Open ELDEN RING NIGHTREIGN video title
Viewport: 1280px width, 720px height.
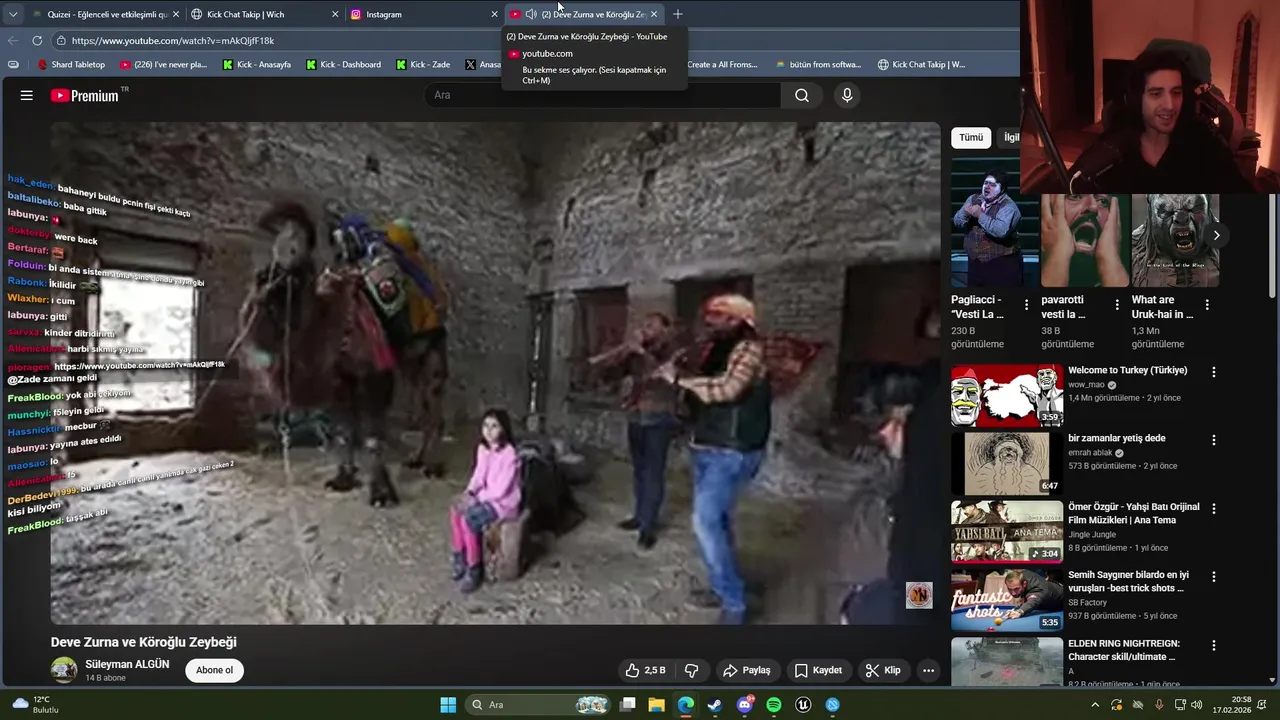(x=1124, y=650)
